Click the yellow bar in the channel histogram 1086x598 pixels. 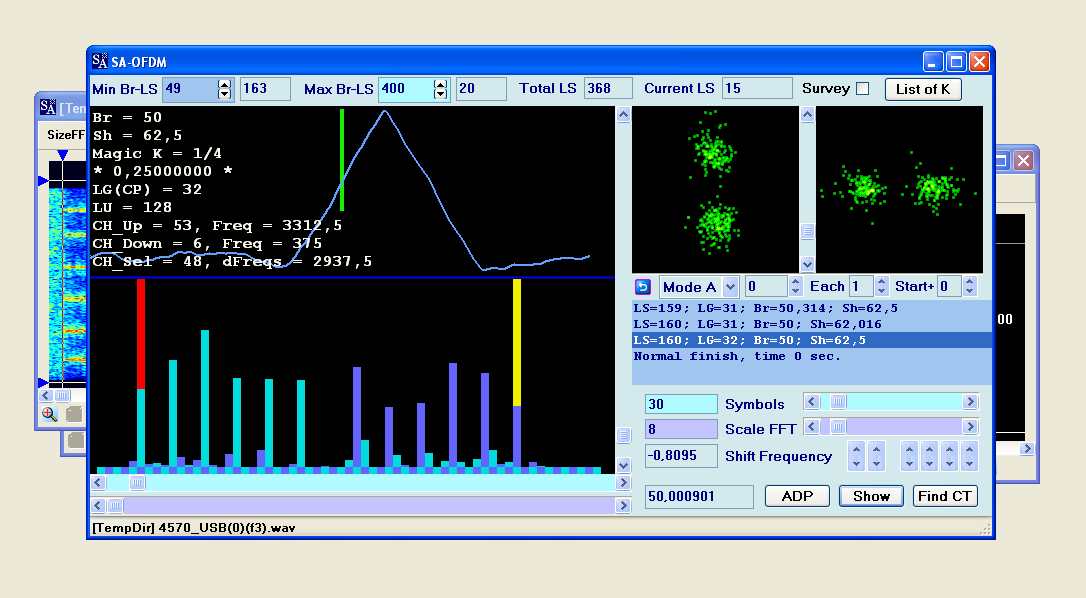click(x=517, y=342)
